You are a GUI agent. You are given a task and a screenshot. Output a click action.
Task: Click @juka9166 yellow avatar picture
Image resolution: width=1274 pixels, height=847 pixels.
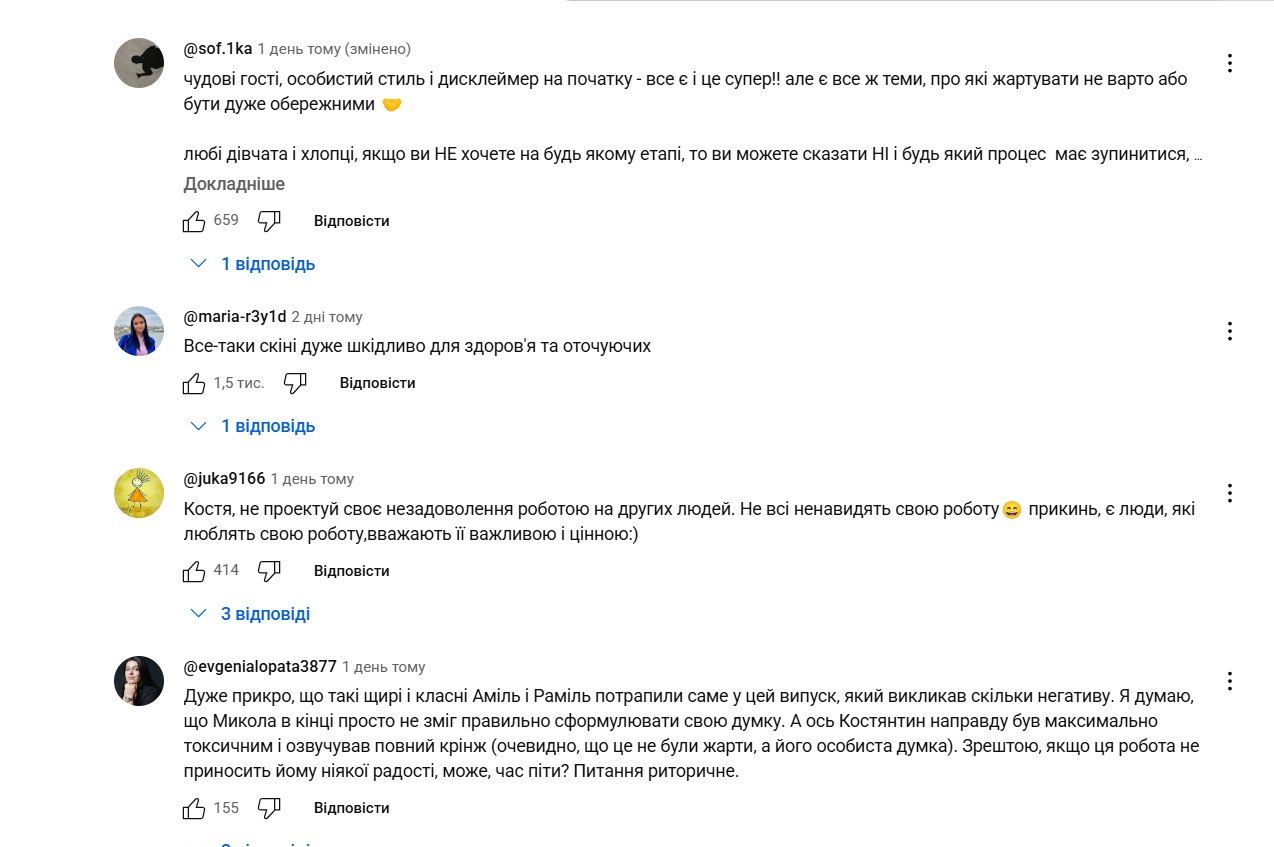coord(139,493)
